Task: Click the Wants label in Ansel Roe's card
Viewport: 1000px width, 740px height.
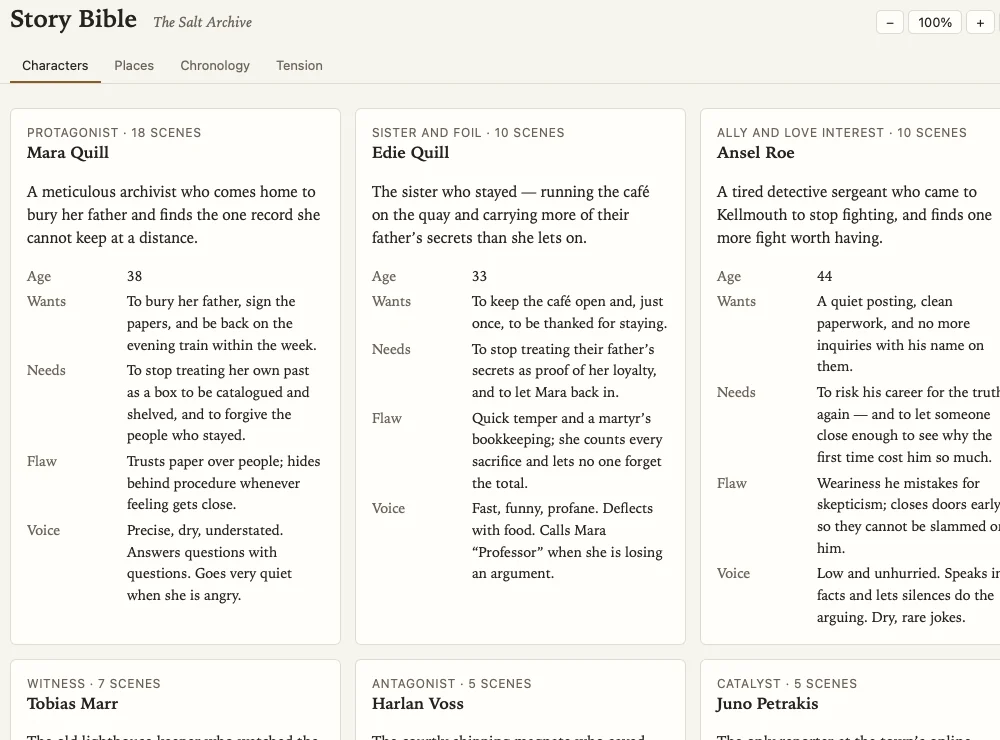Action: pos(736,301)
